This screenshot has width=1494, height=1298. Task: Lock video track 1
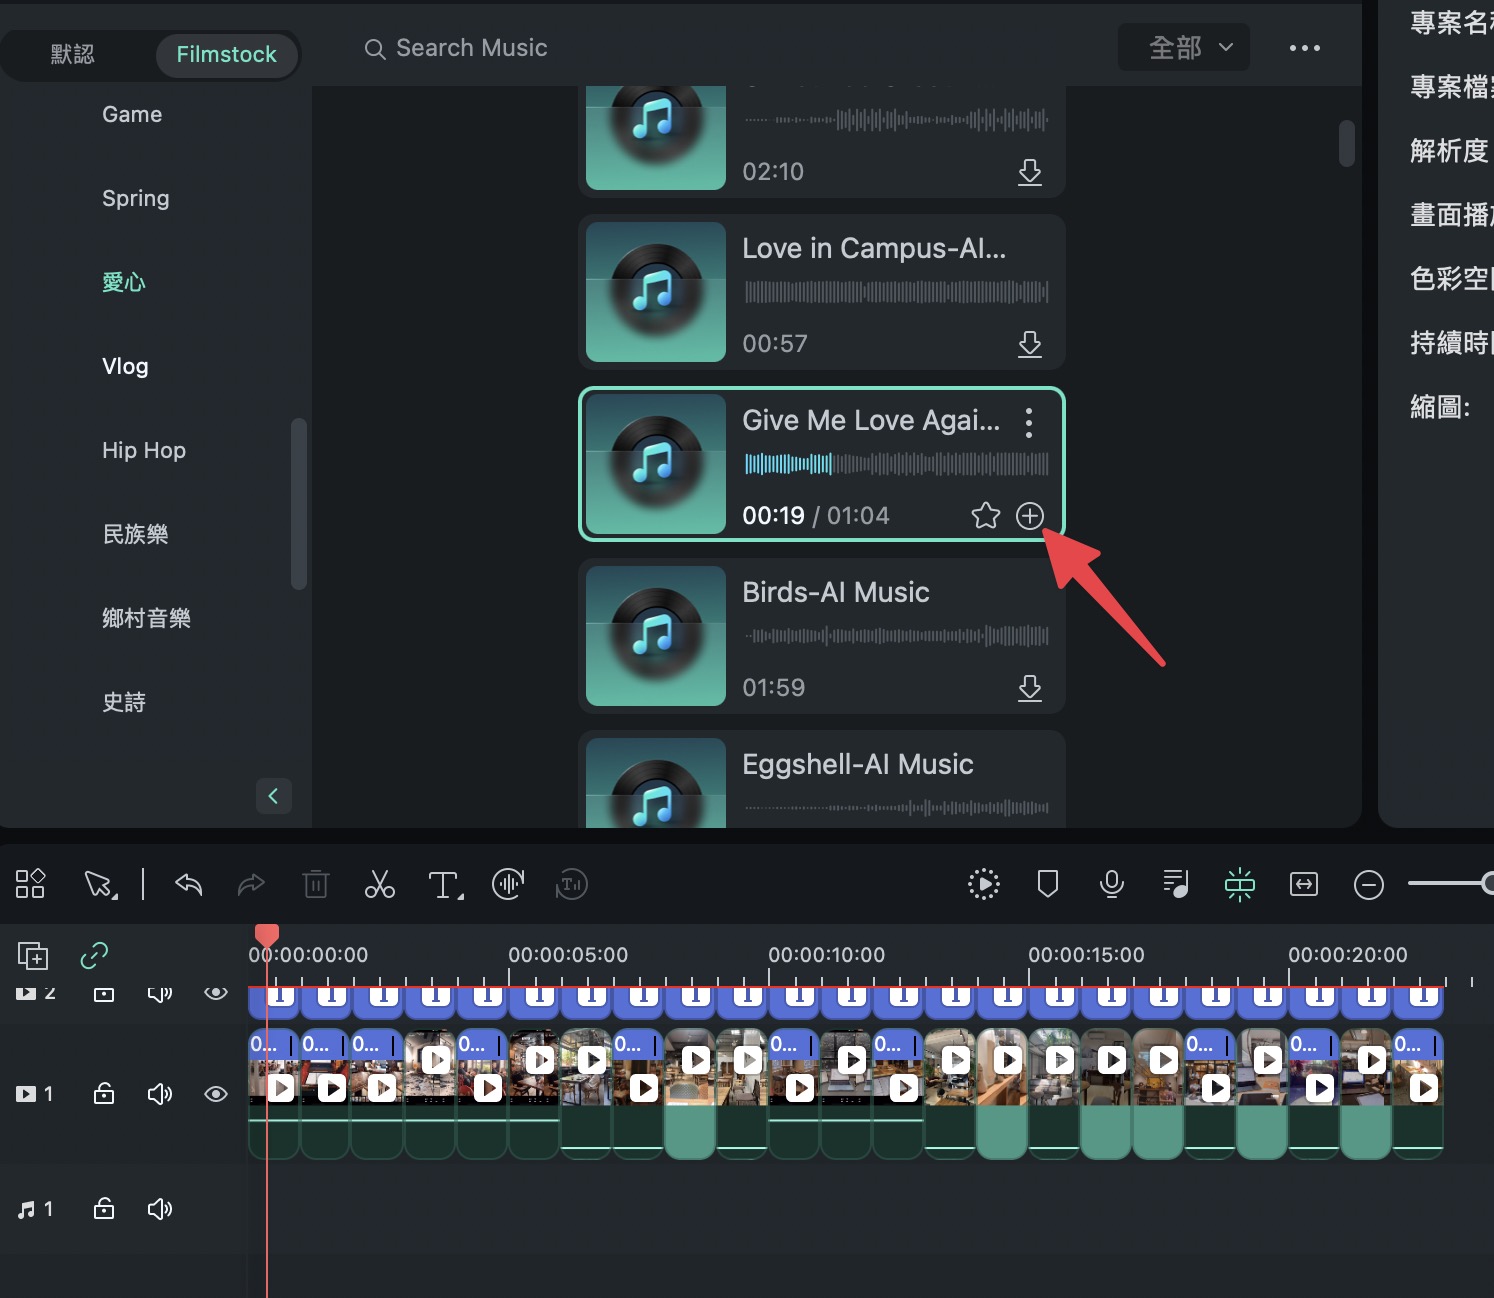pyautogui.click(x=104, y=1094)
